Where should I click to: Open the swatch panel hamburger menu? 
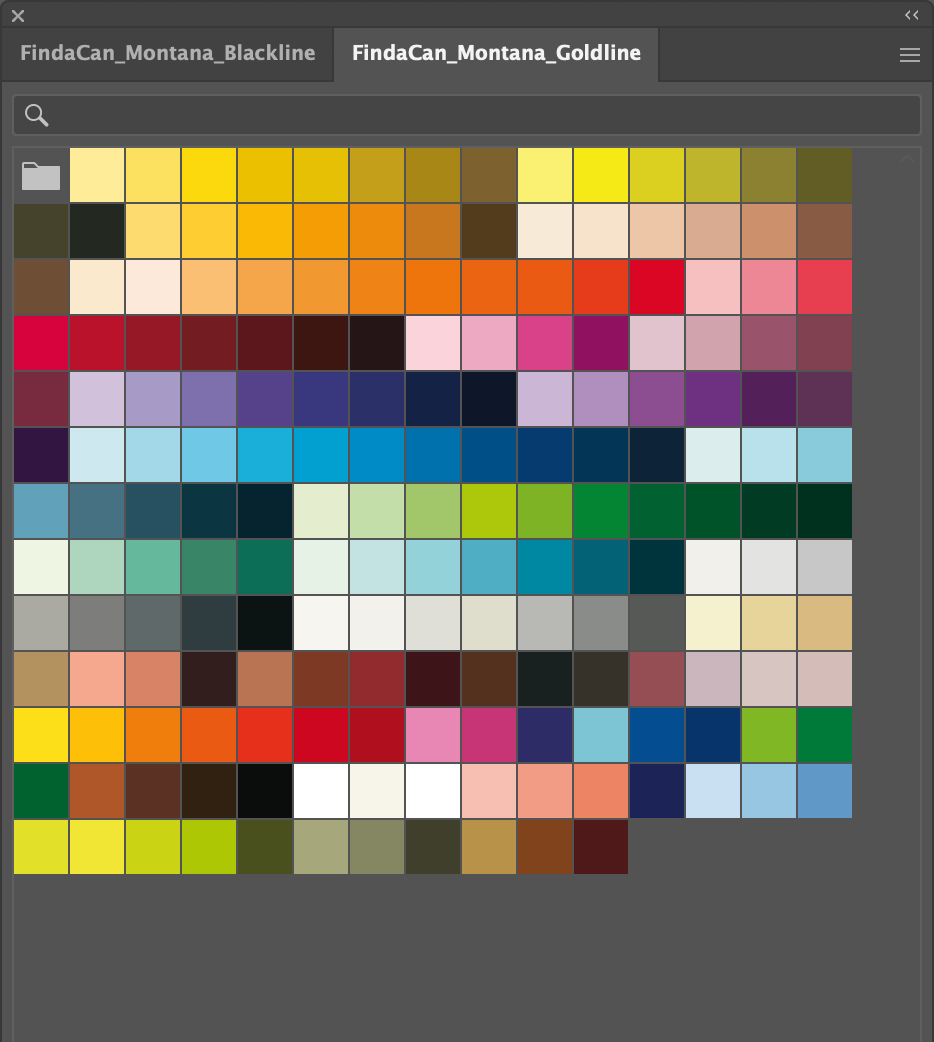(x=909, y=56)
